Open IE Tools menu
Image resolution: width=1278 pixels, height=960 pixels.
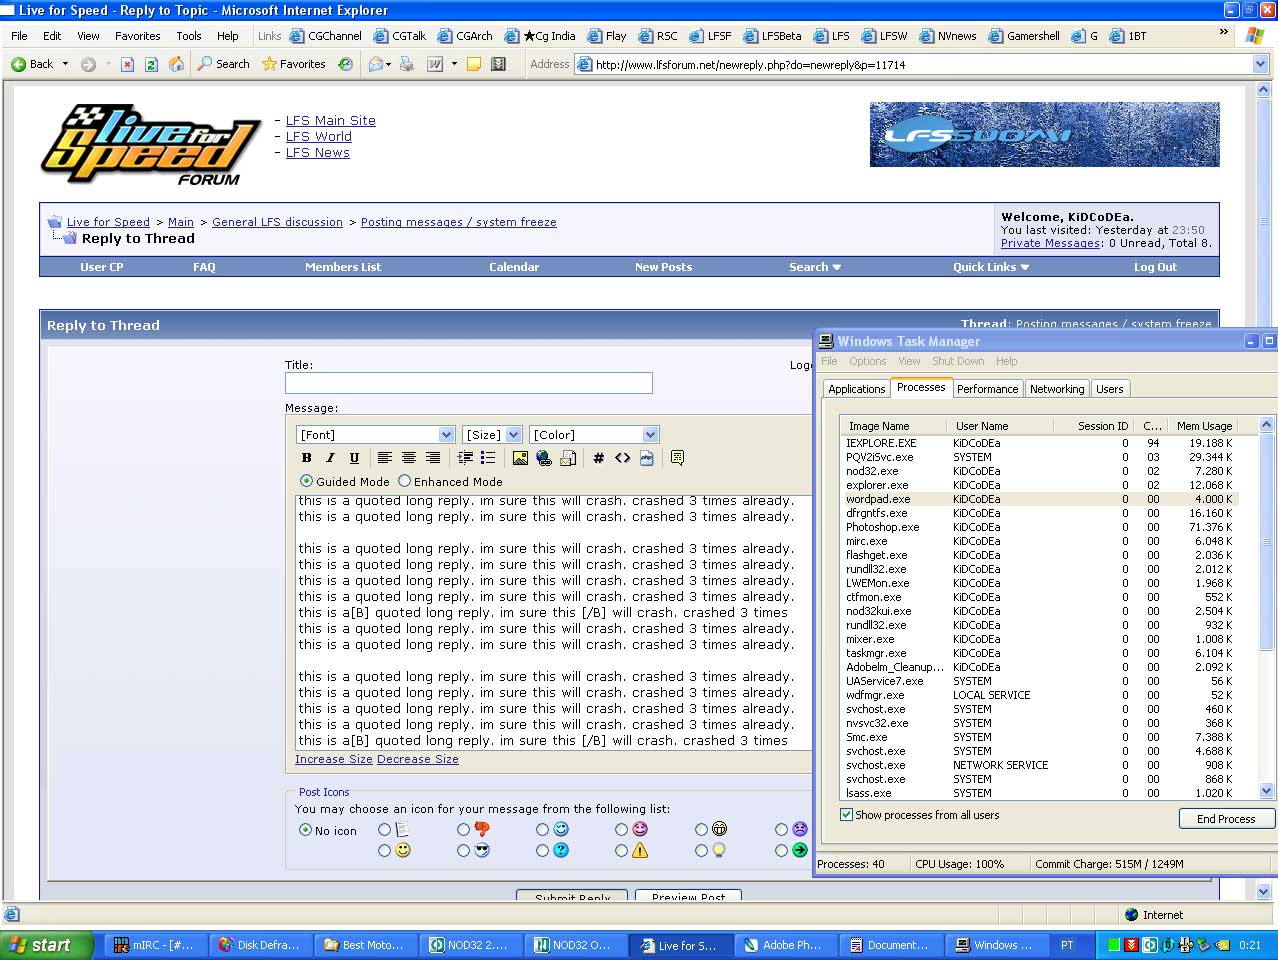pyautogui.click(x=189, y=36)
